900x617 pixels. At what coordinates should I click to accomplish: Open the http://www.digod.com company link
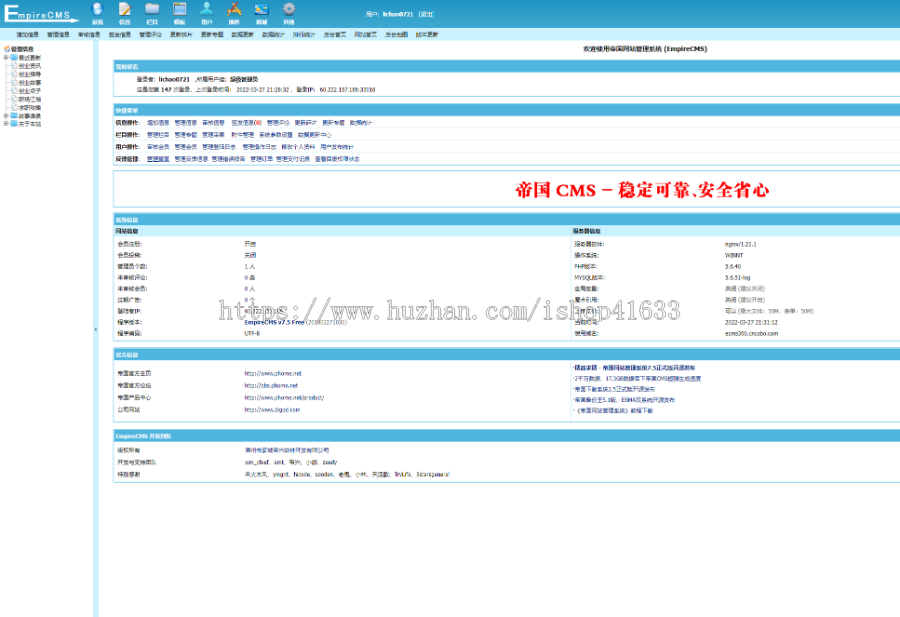(272, 410)
